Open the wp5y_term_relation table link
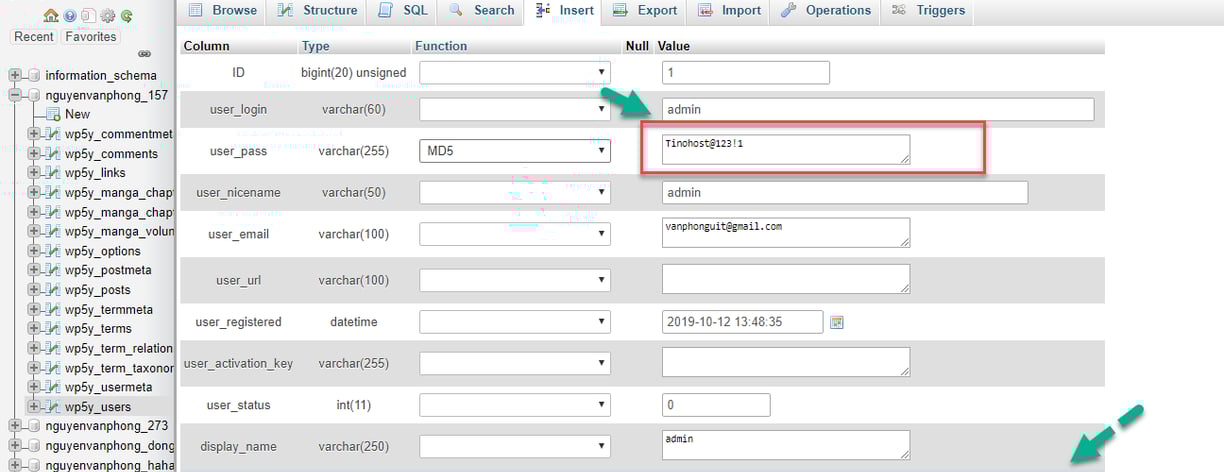The height and width of the screenshot is (472, 1224). (119, 348)
